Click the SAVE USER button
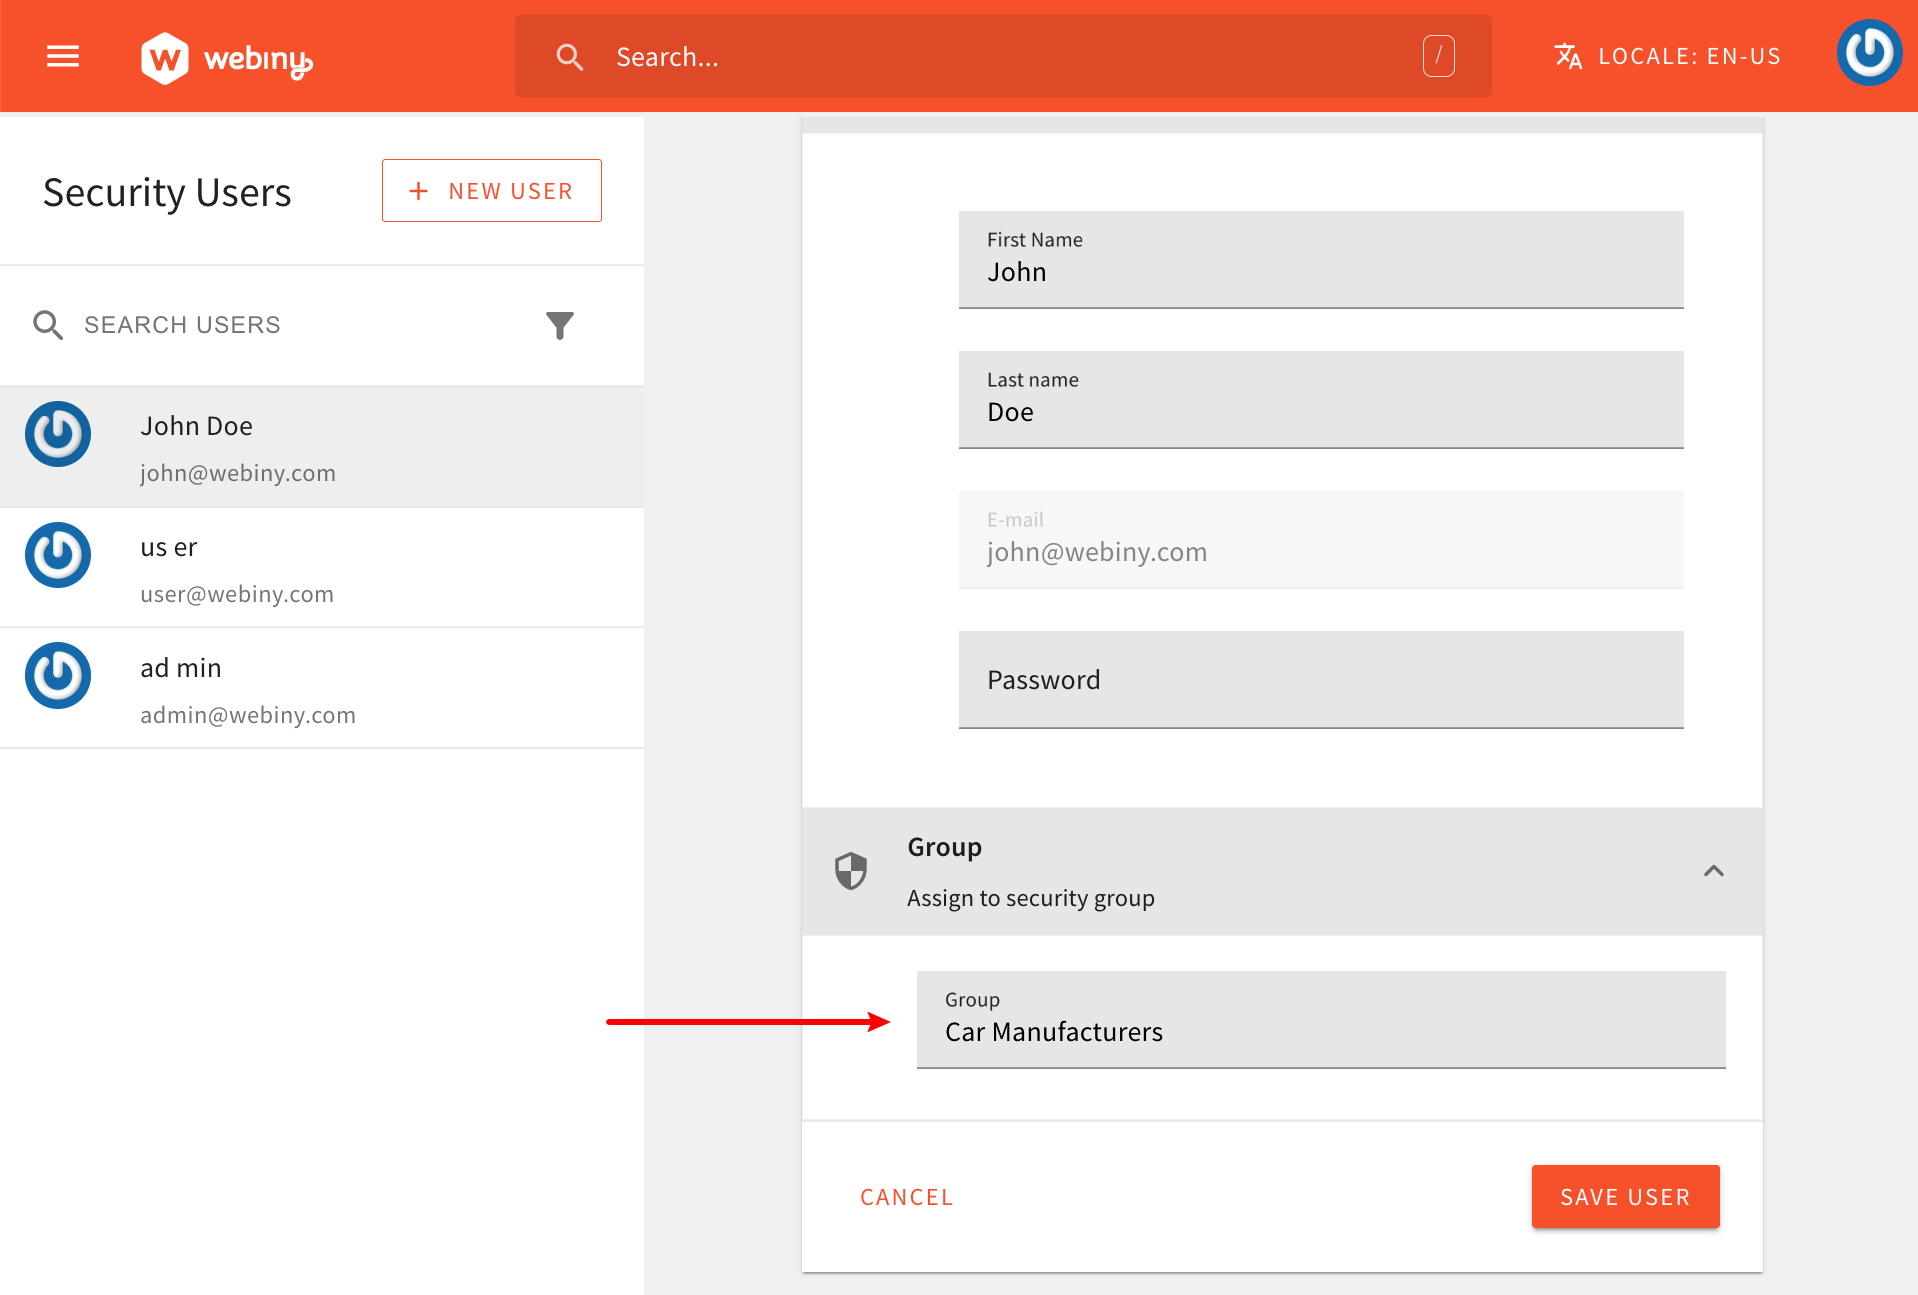The image size is (1918, 1295). 1625,1196
